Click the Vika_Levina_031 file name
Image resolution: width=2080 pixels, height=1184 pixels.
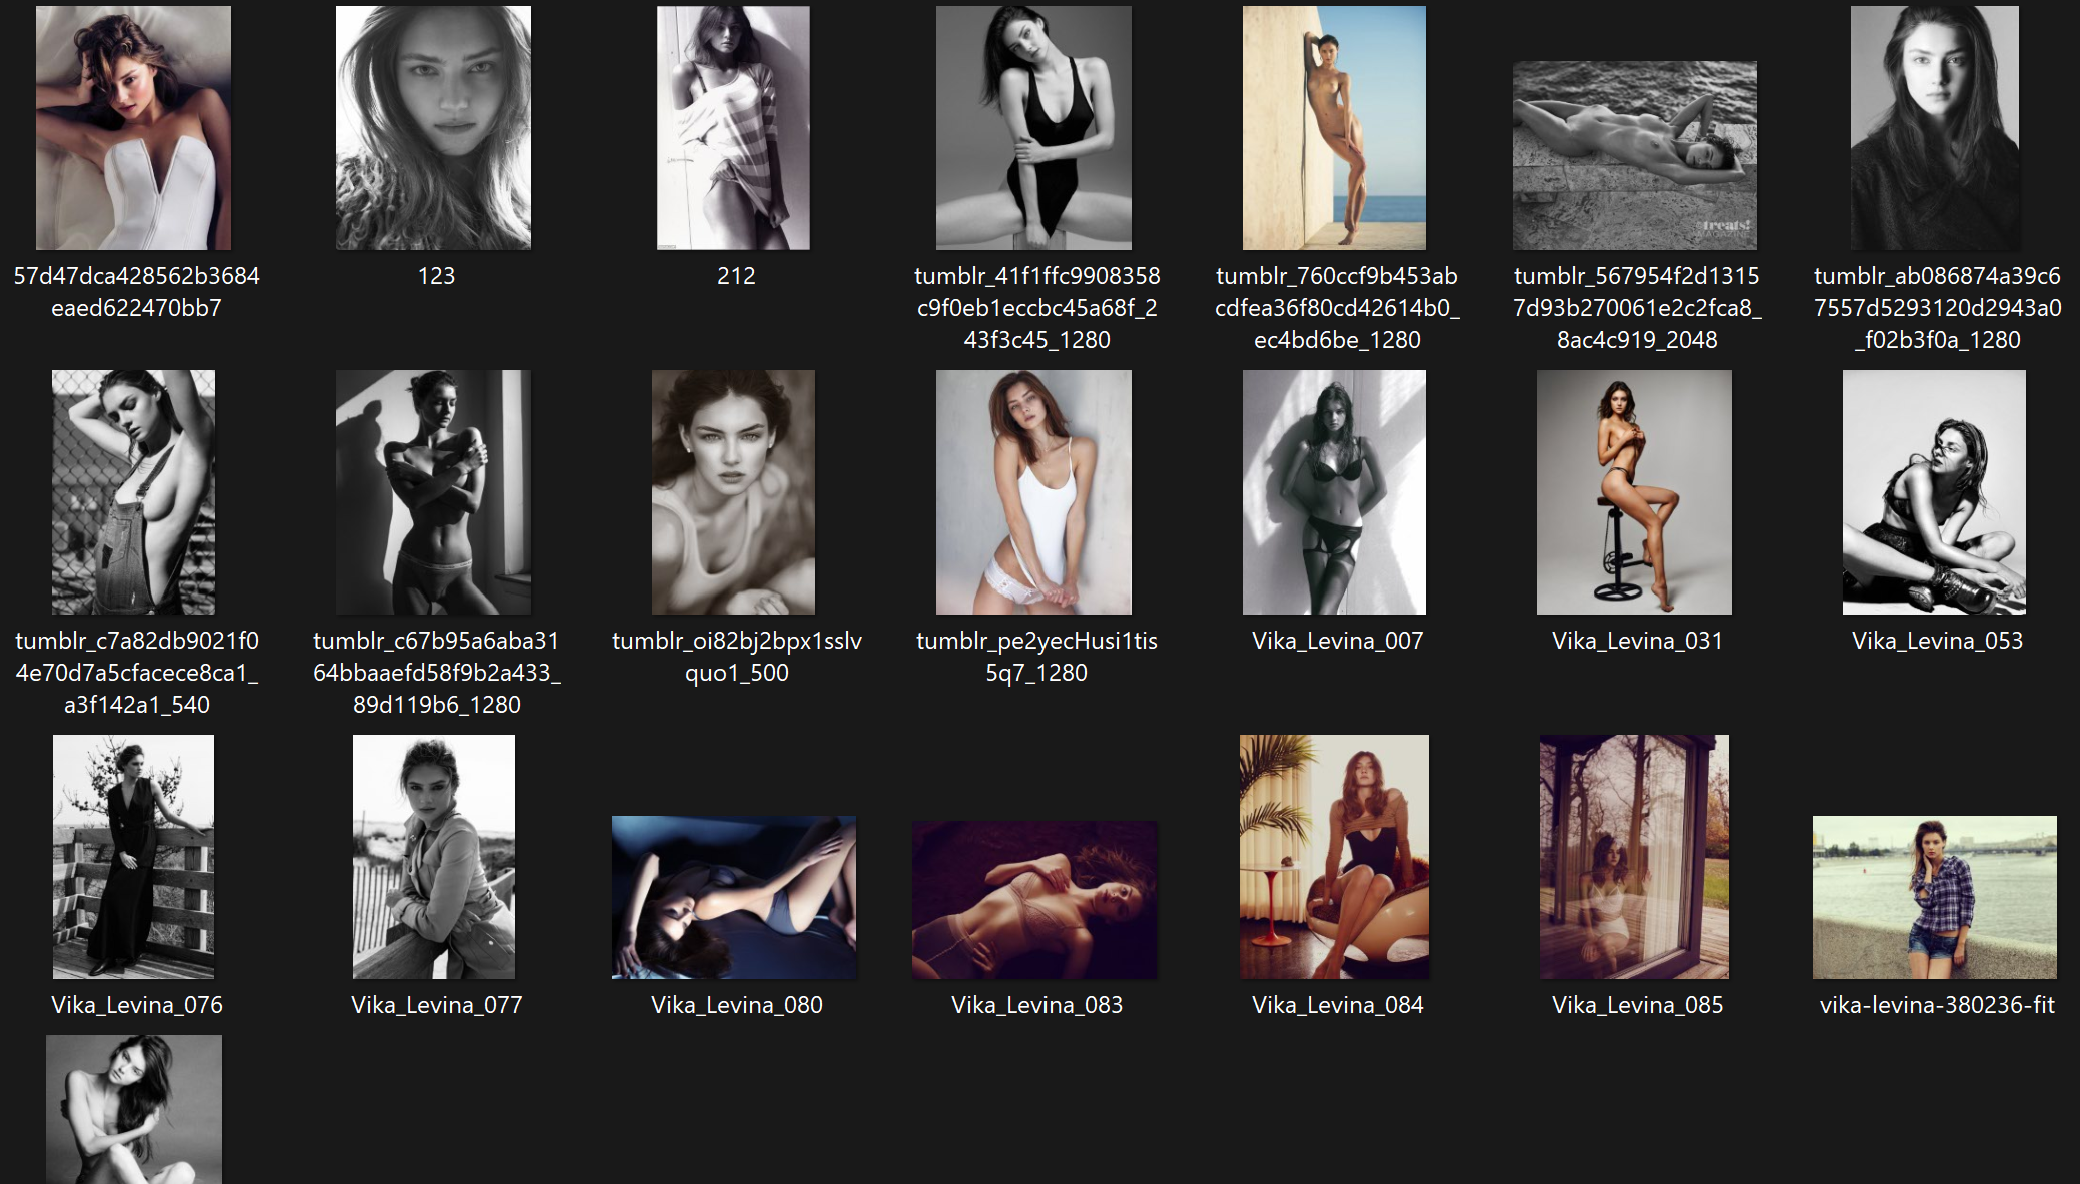pos(1637,641)
